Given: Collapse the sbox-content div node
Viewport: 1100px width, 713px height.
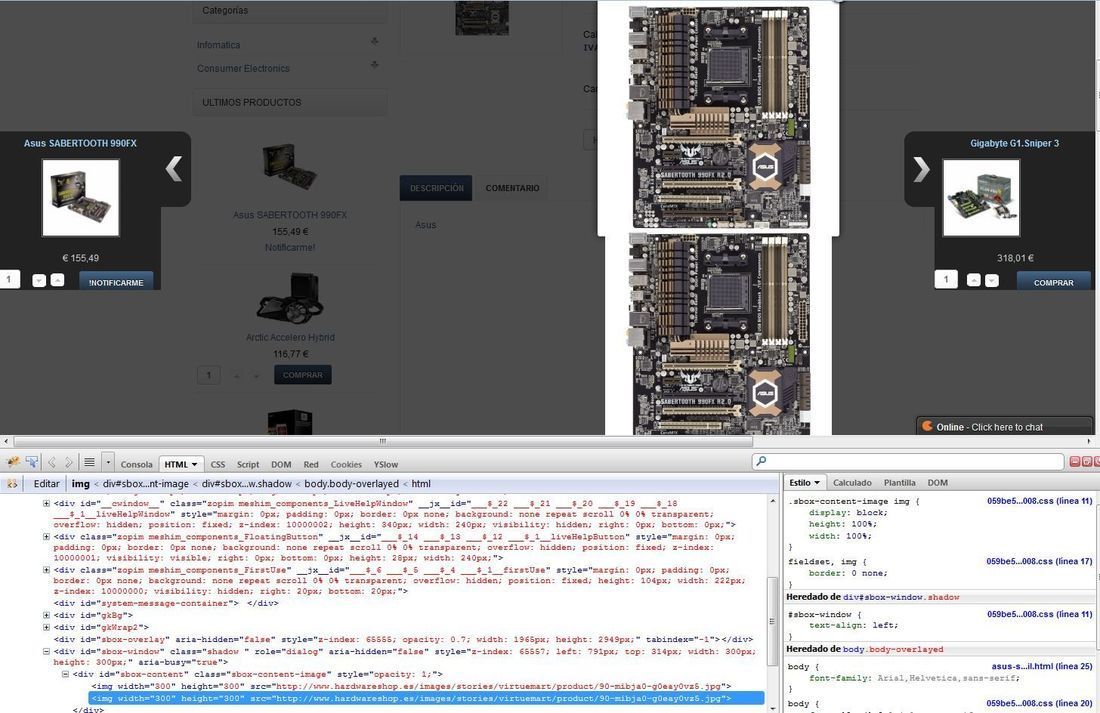Looking at the screenshot, I should click(65, 674).
